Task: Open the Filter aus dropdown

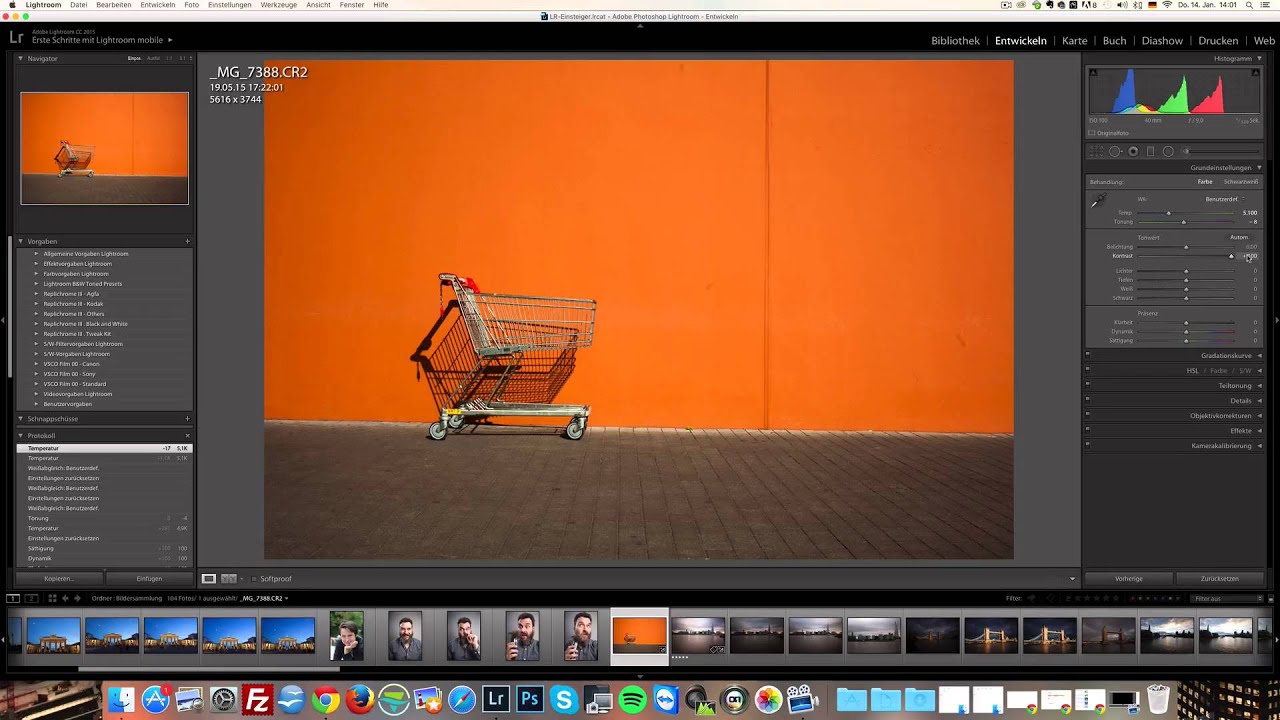Action: 1227,598
